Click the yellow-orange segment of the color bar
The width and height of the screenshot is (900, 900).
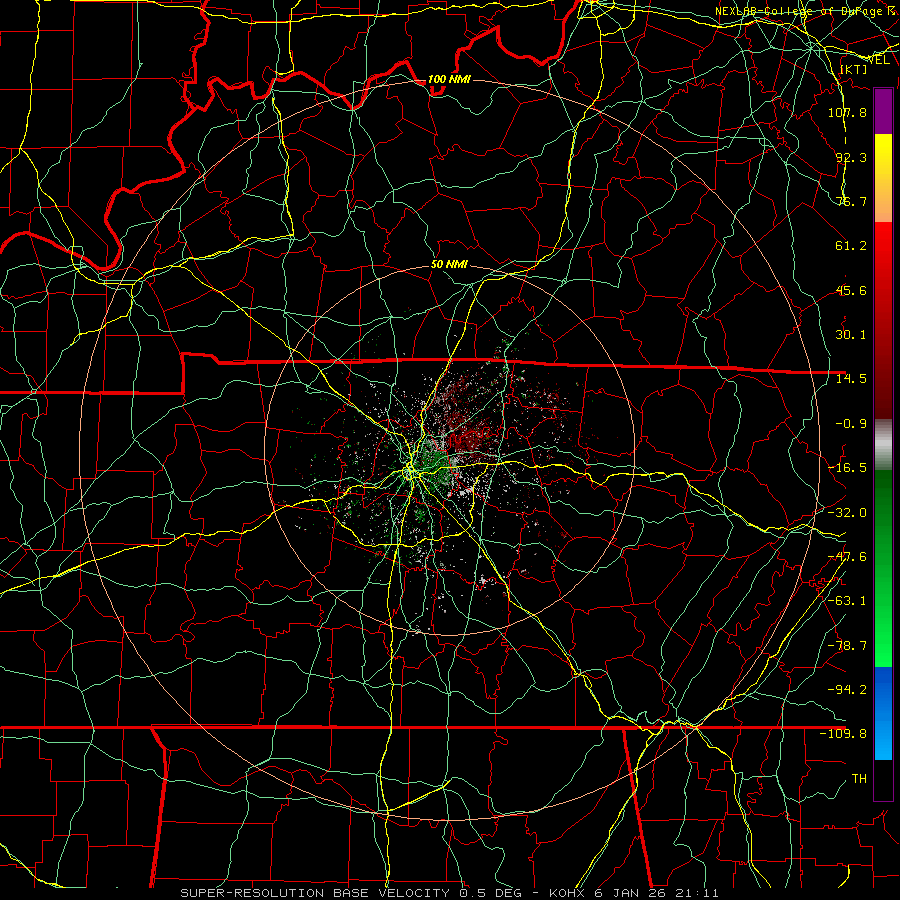click(883, 178)
